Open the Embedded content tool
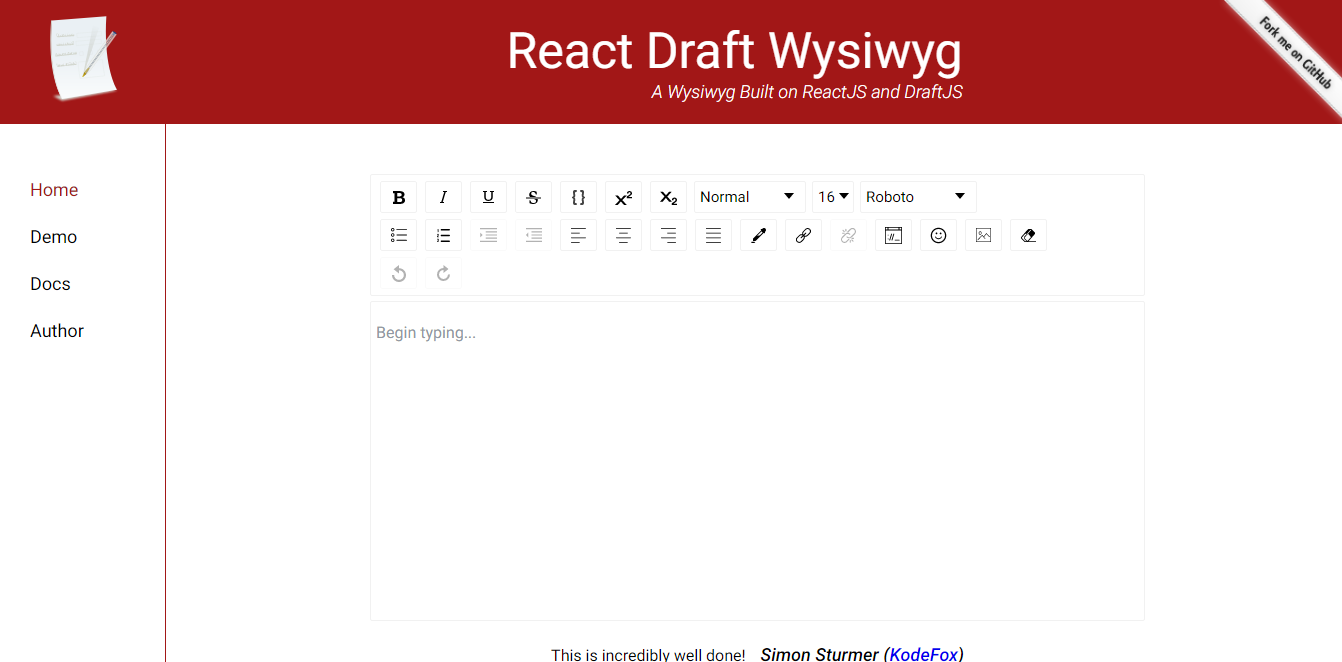Screen dimensions: 1342x662 (893, 235)
